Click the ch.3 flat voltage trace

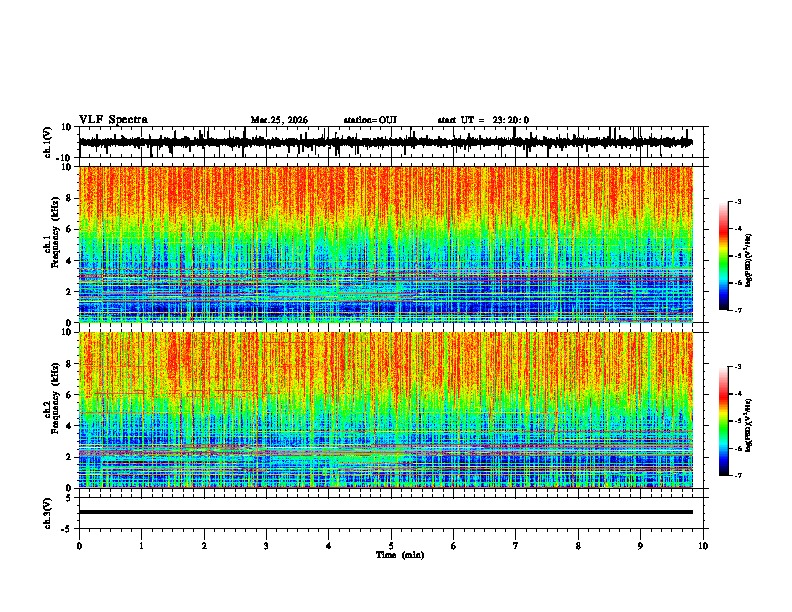(386, 512)
